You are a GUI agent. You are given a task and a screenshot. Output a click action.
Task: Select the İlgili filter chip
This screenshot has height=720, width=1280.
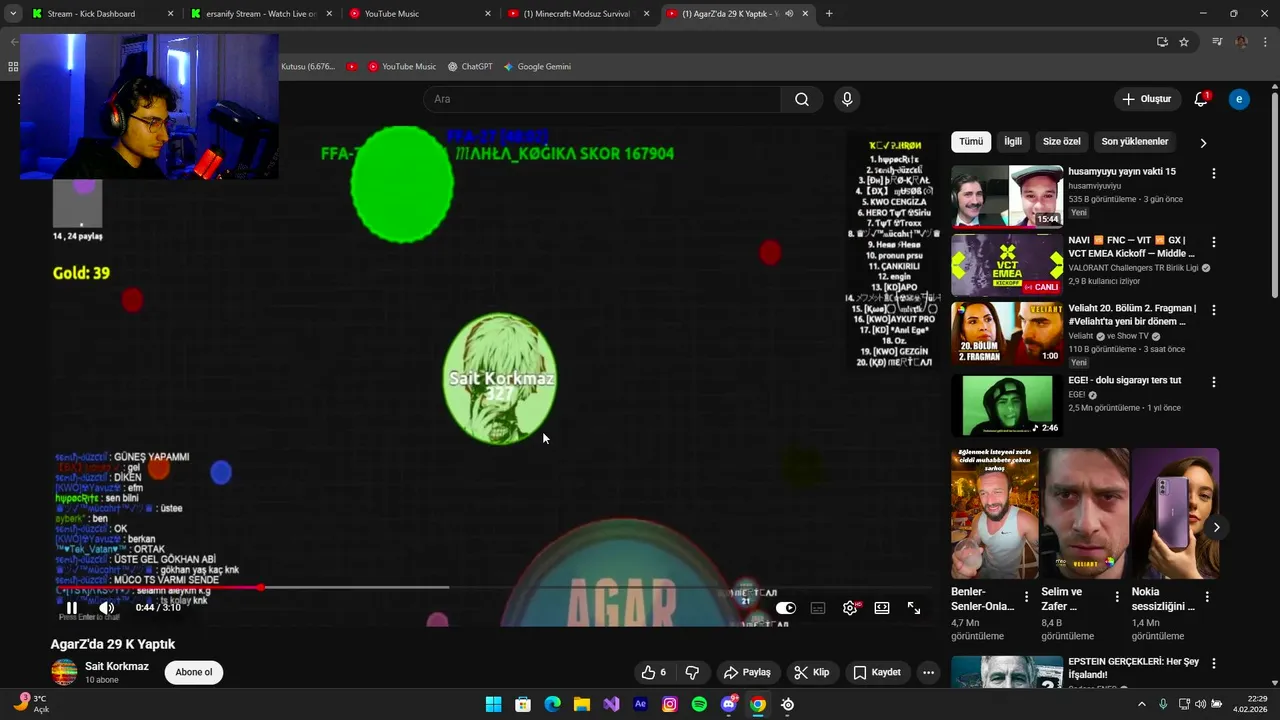pos(1013,142)
